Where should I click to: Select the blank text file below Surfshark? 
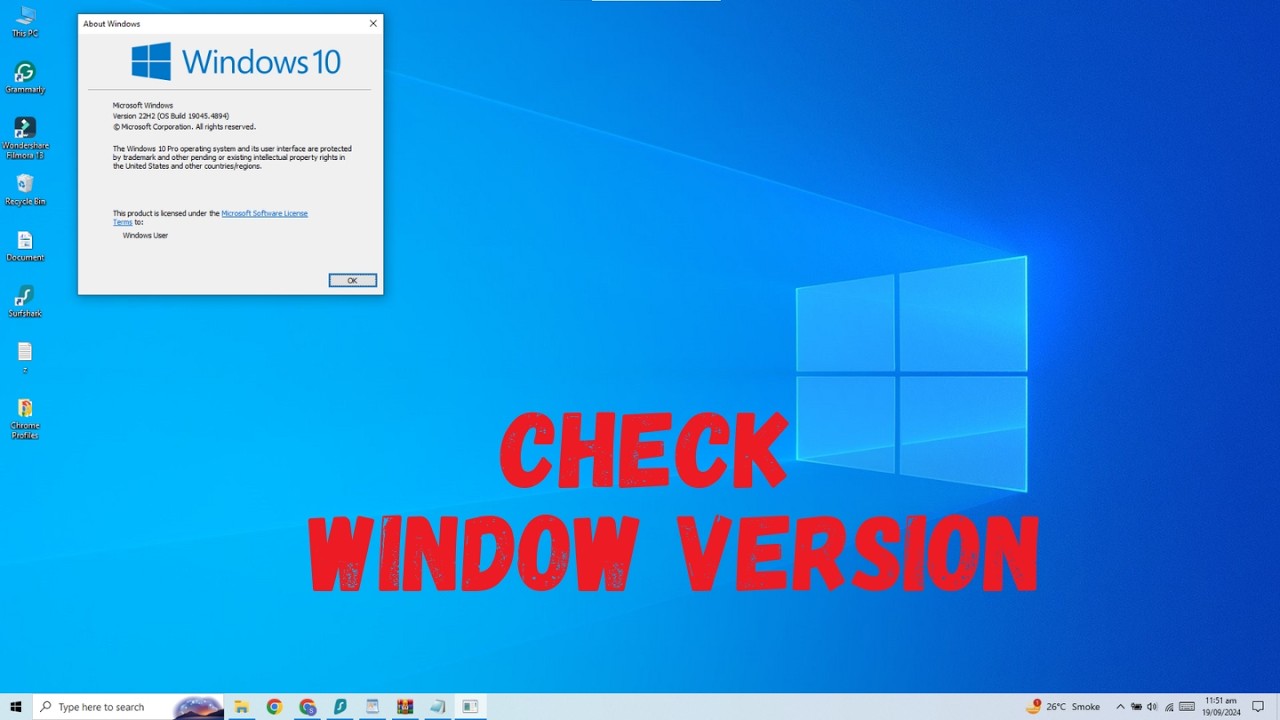point(25,357)
